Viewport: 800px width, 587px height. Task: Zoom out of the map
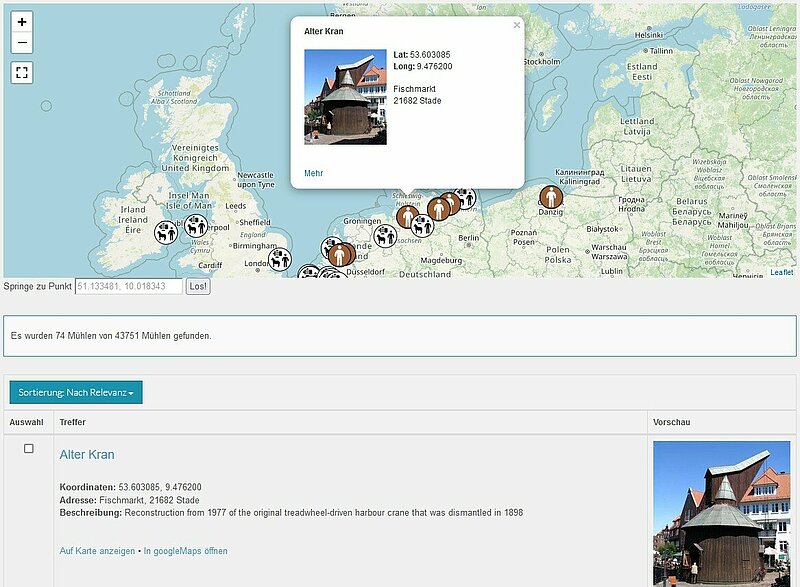22,43
